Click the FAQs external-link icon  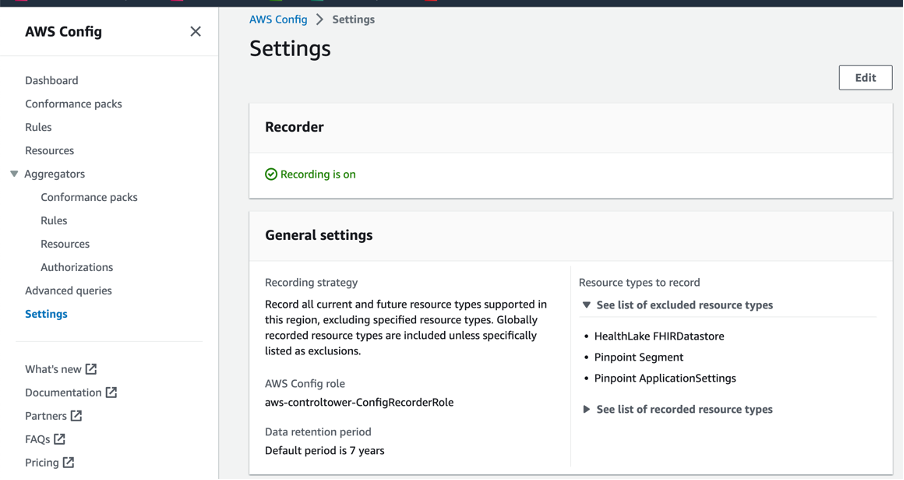(59, 439)
